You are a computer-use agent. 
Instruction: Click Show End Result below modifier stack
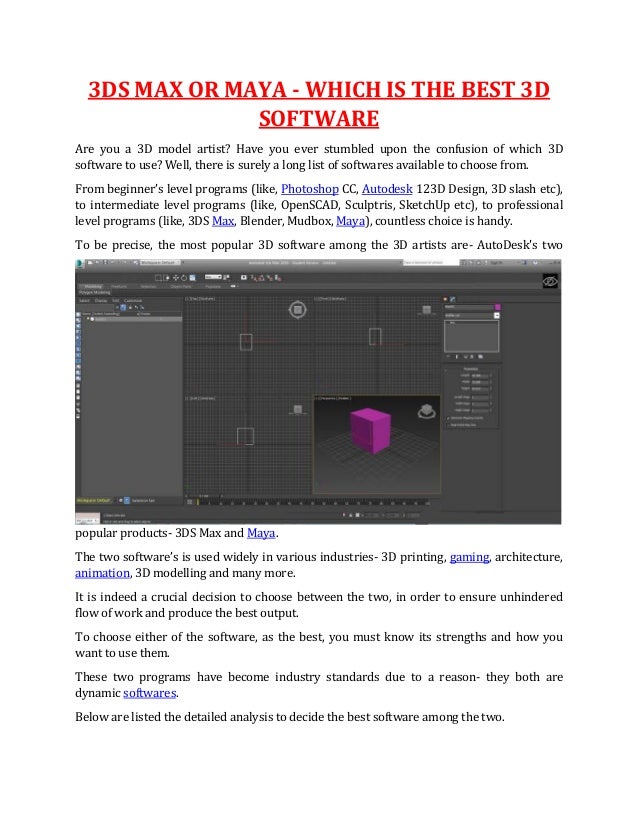tap(457, 357)
